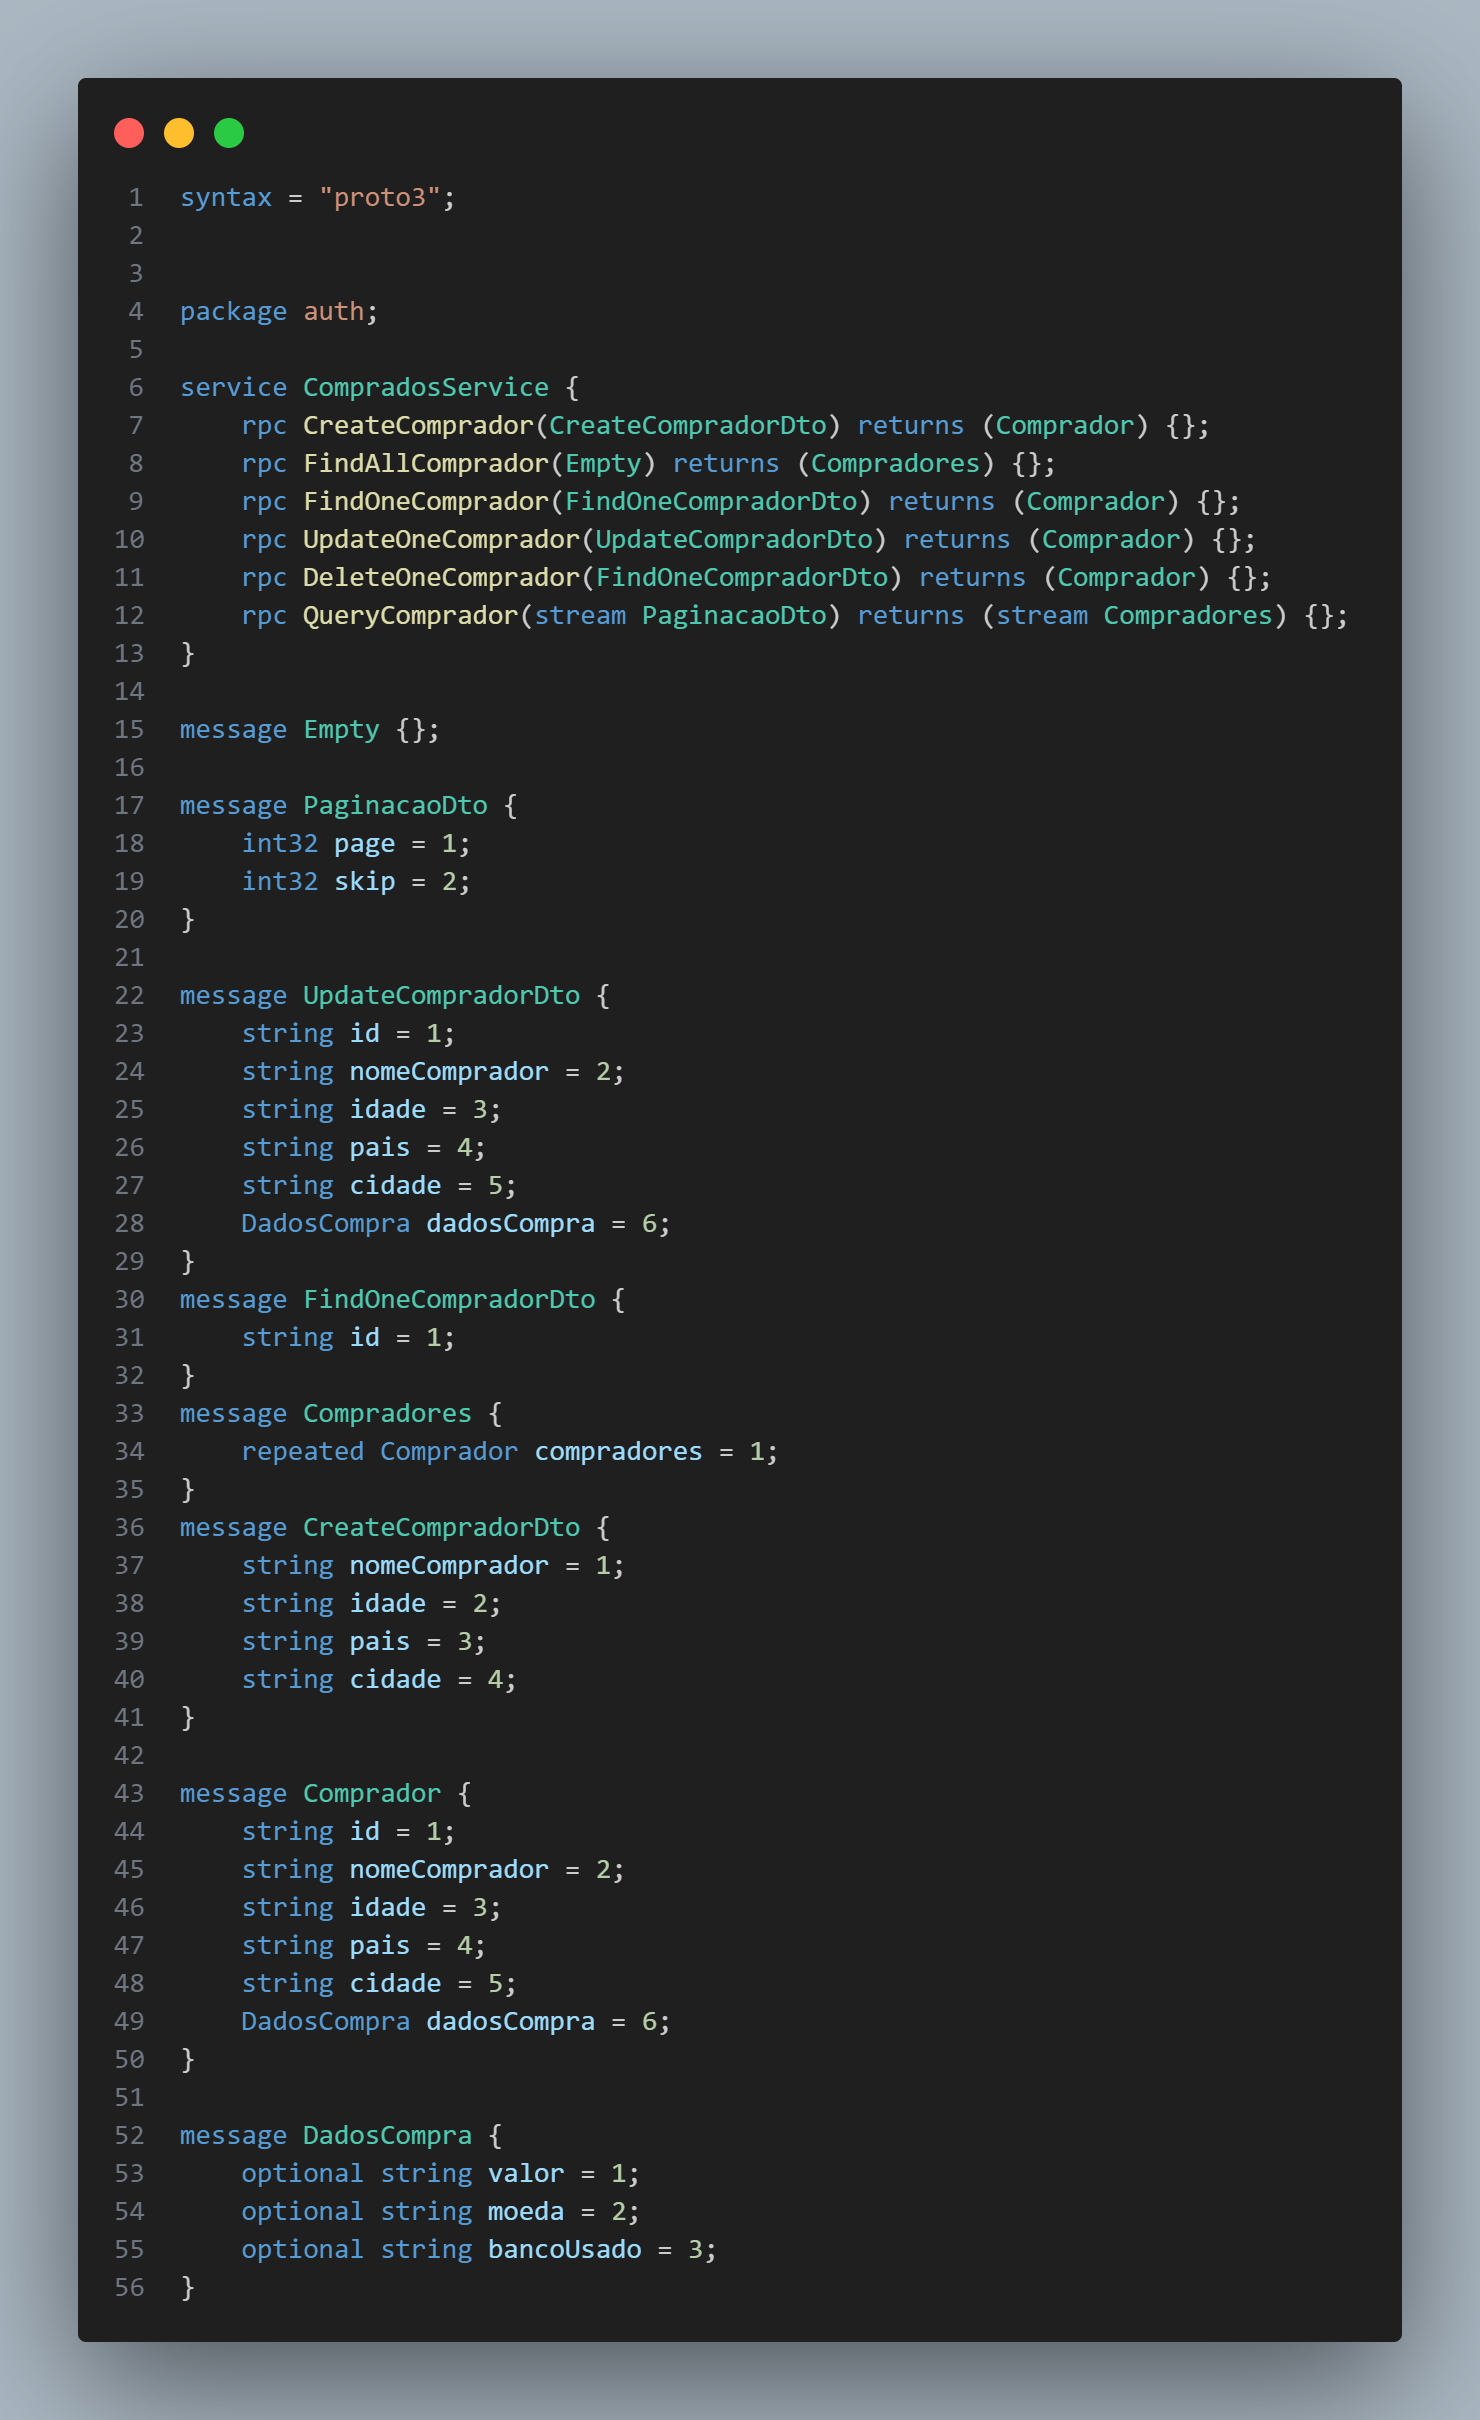Click QueryComprador rpc method name
The image size is (1480, 2420).
(411, 615)
